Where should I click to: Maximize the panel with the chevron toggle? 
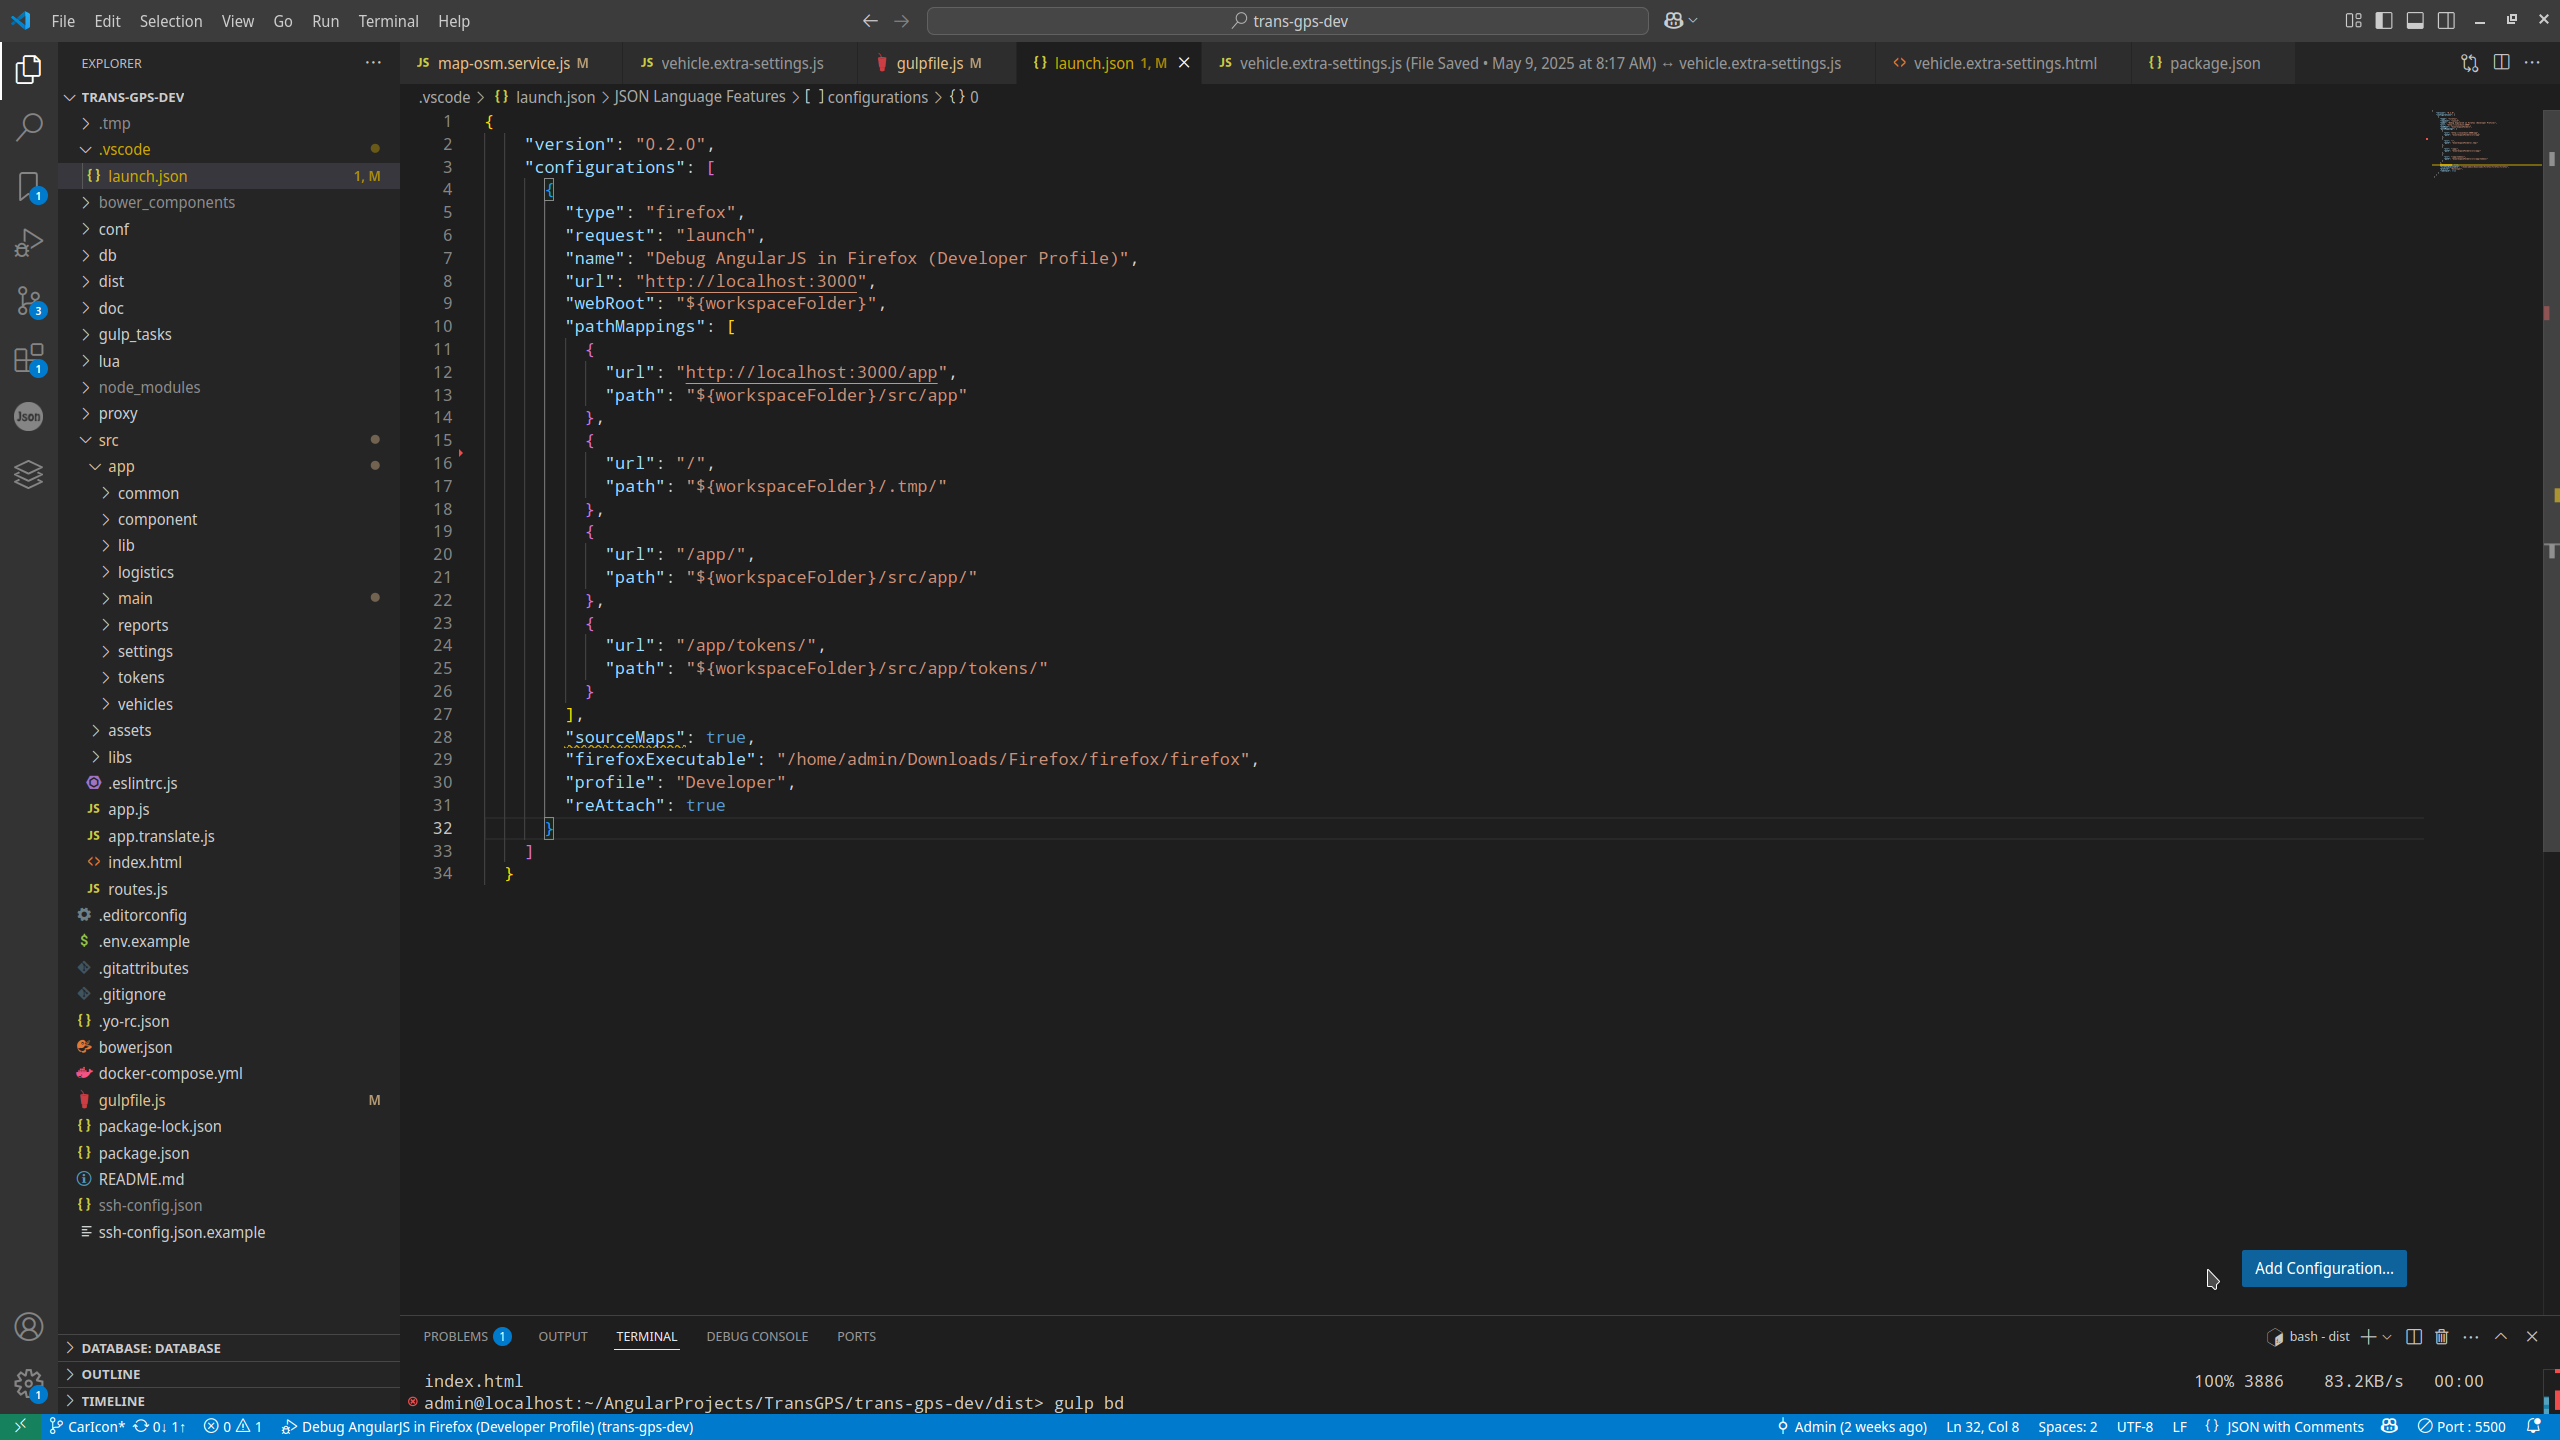(x=2502, y=1336)
